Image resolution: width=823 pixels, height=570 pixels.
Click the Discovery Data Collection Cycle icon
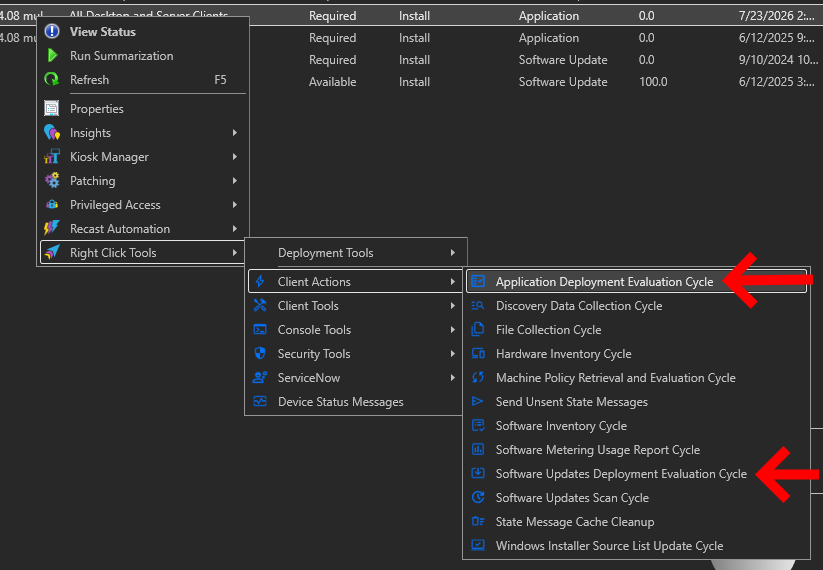(x=478, y=305)
